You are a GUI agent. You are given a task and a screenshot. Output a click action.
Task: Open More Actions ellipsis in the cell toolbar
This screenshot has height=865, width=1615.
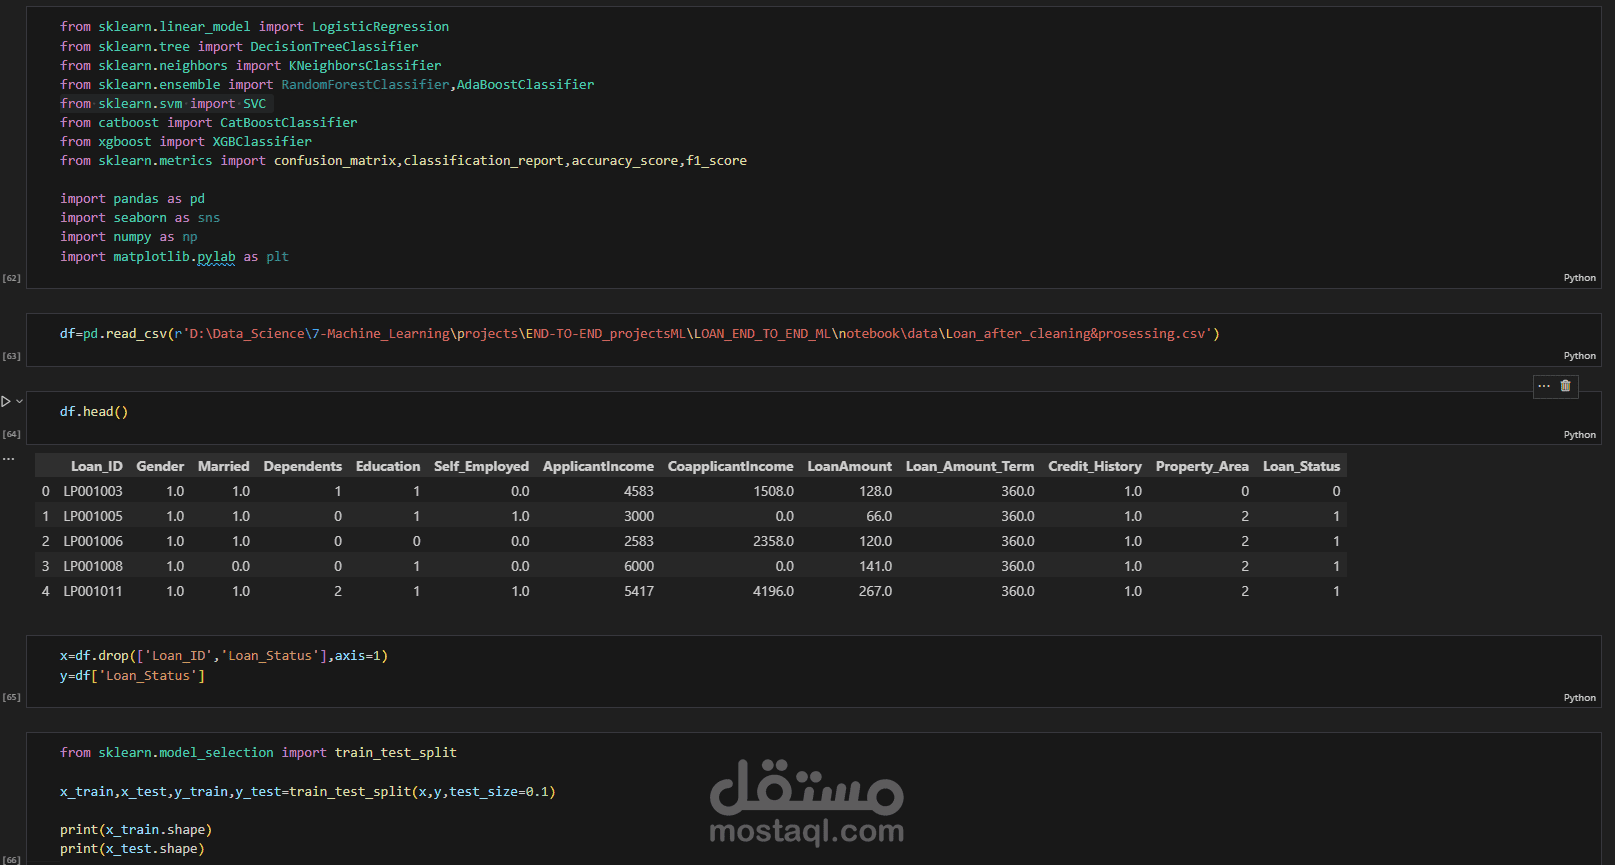point(1544,386)
